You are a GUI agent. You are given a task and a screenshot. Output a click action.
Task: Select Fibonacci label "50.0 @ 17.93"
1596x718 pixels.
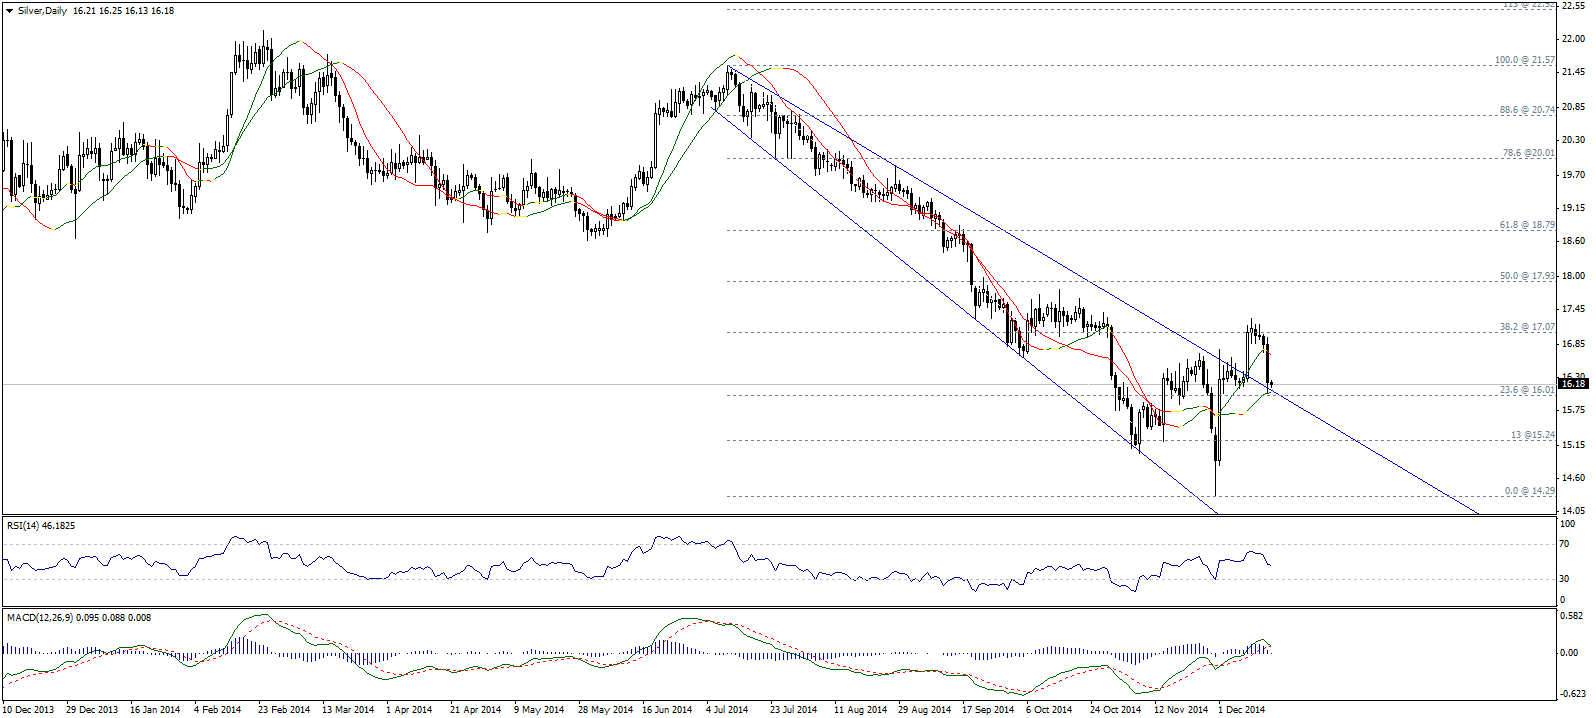(1527, 276)
